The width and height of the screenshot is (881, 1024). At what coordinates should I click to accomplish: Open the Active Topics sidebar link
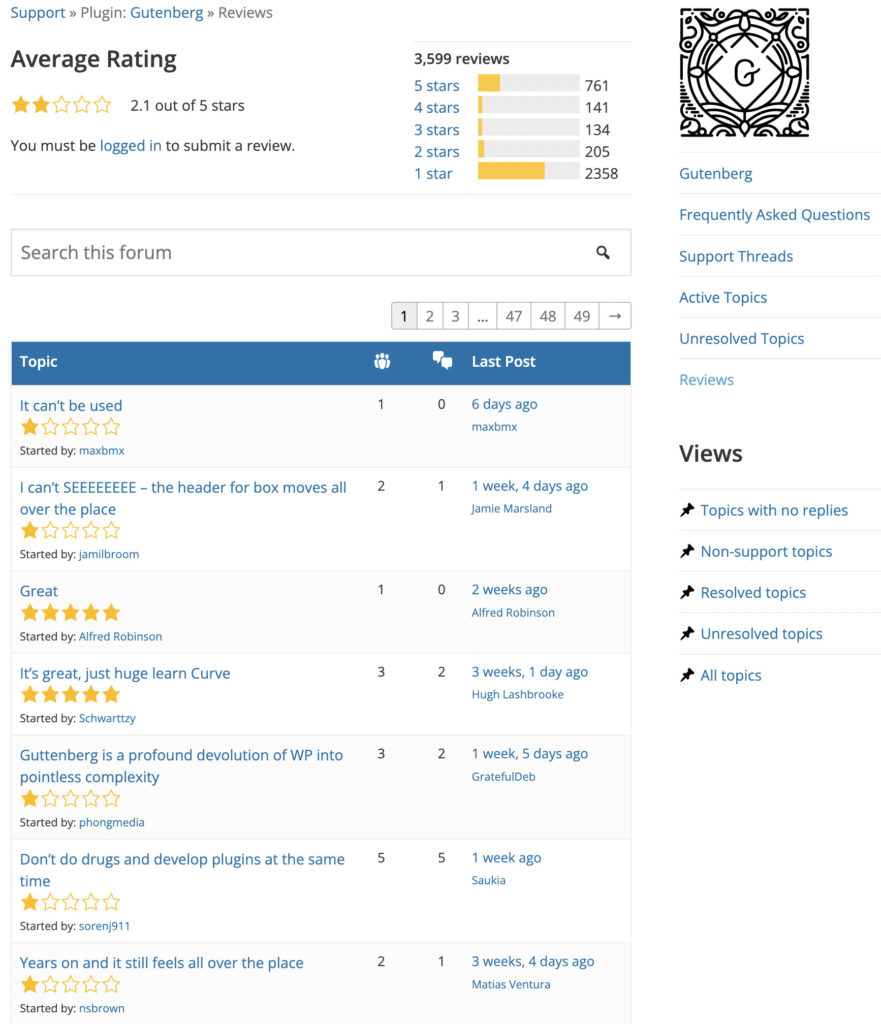722,297
